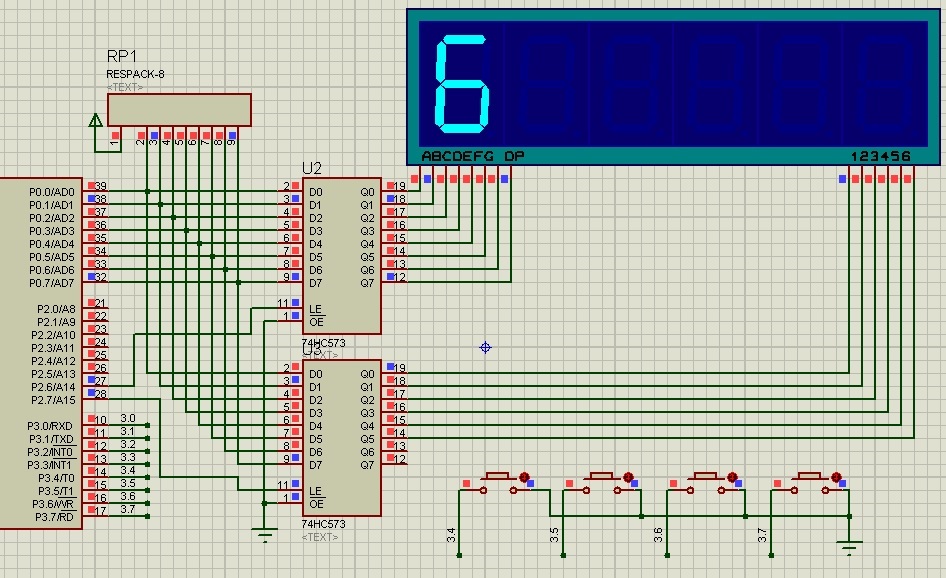
Task: Click the lit digit 6 on the display
Action: click(461, 85)
